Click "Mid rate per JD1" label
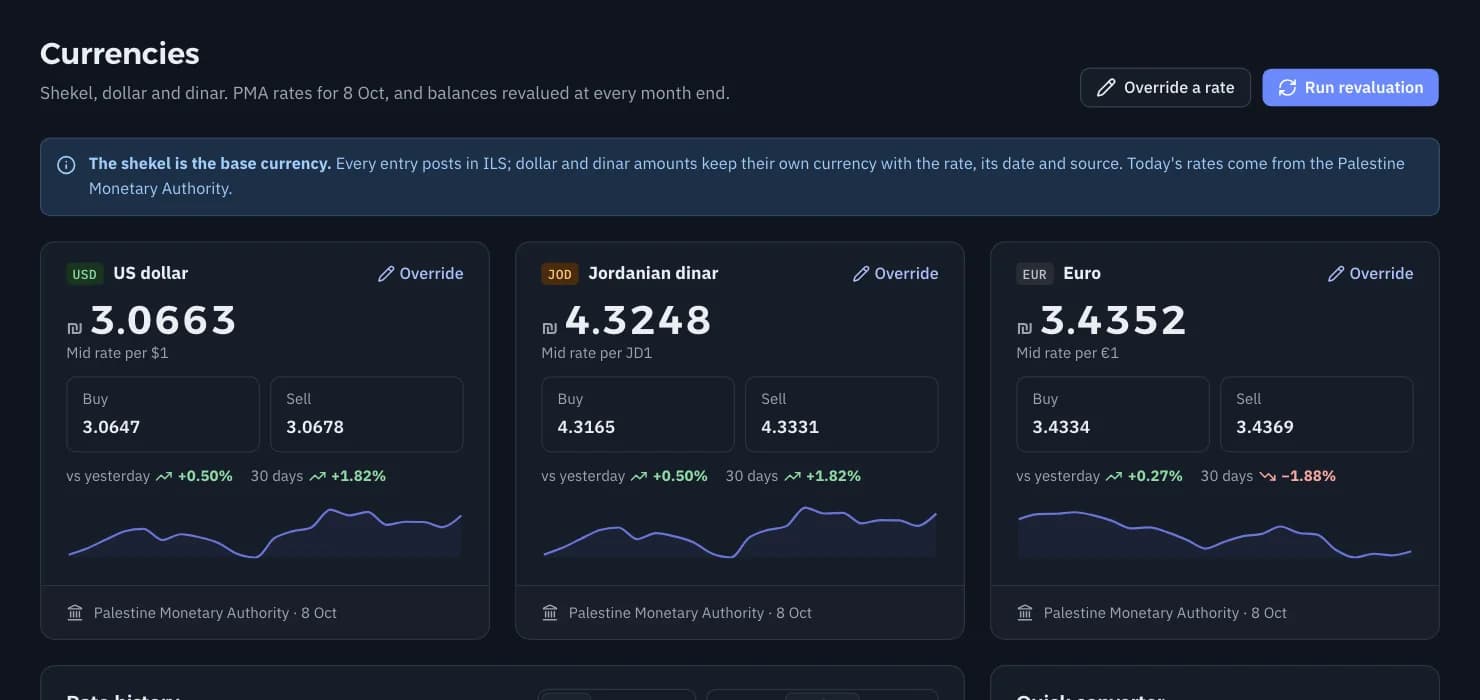This screenshot has height=700, width=1480. (597, 353)
